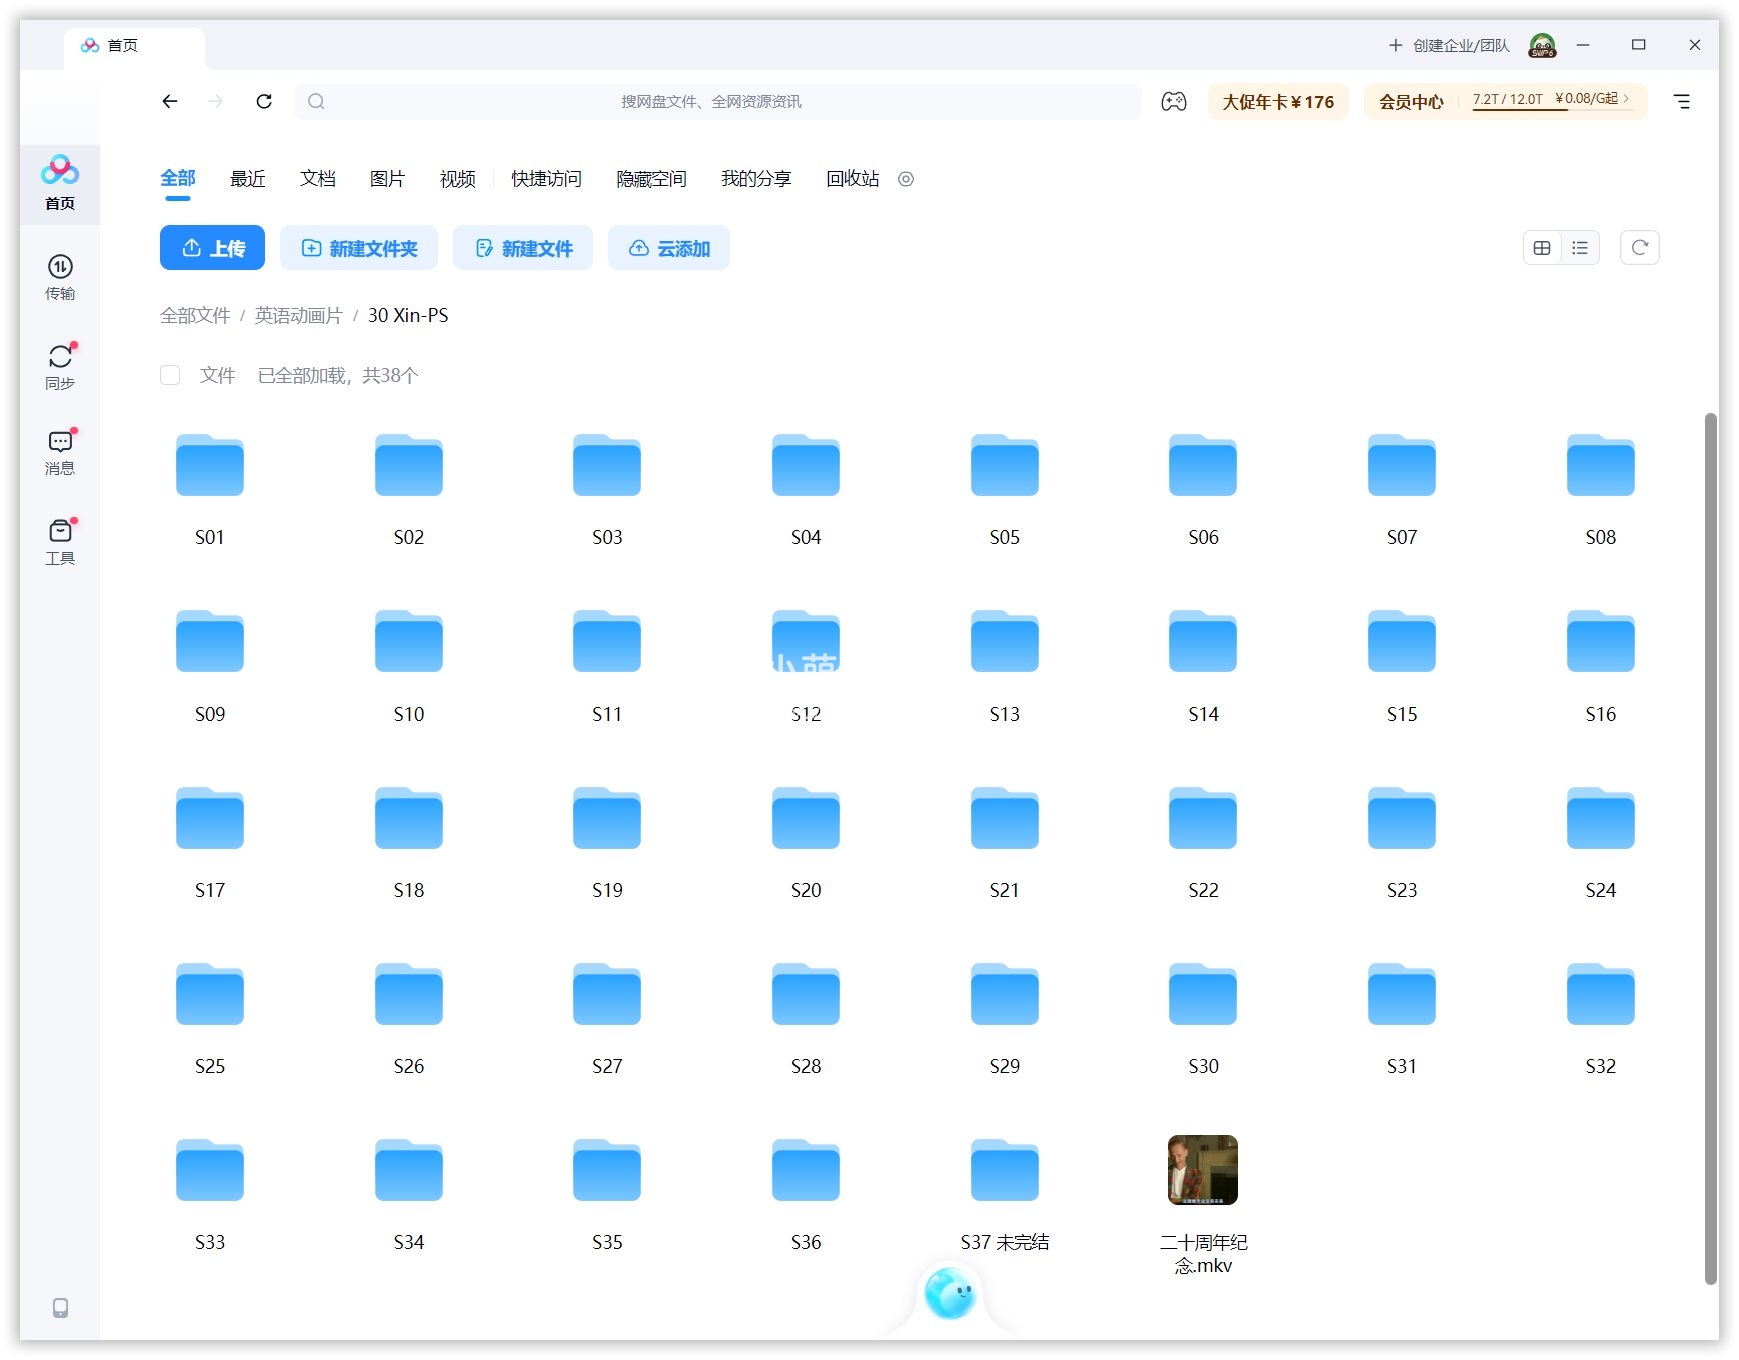Open the 二十周年纪念.mkv video thumbnail
Screen dimensions: 1739x1360
pyautogui.click(x=1202, y=1170)
